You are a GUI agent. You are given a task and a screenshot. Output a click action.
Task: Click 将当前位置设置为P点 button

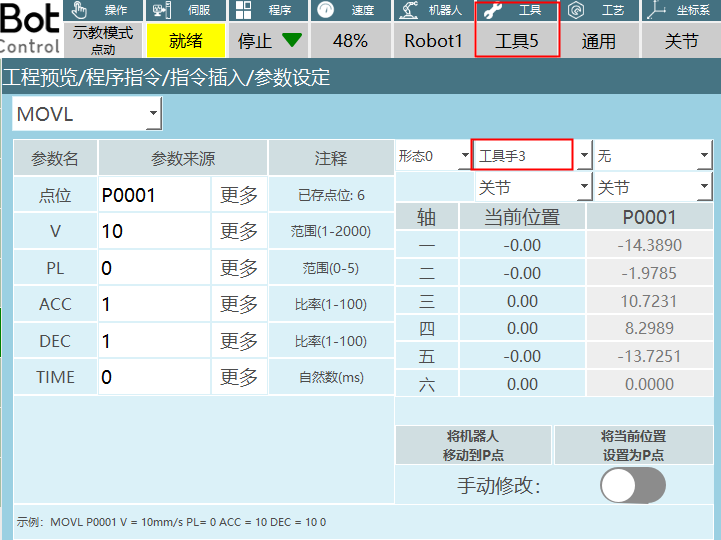(633, 445)
